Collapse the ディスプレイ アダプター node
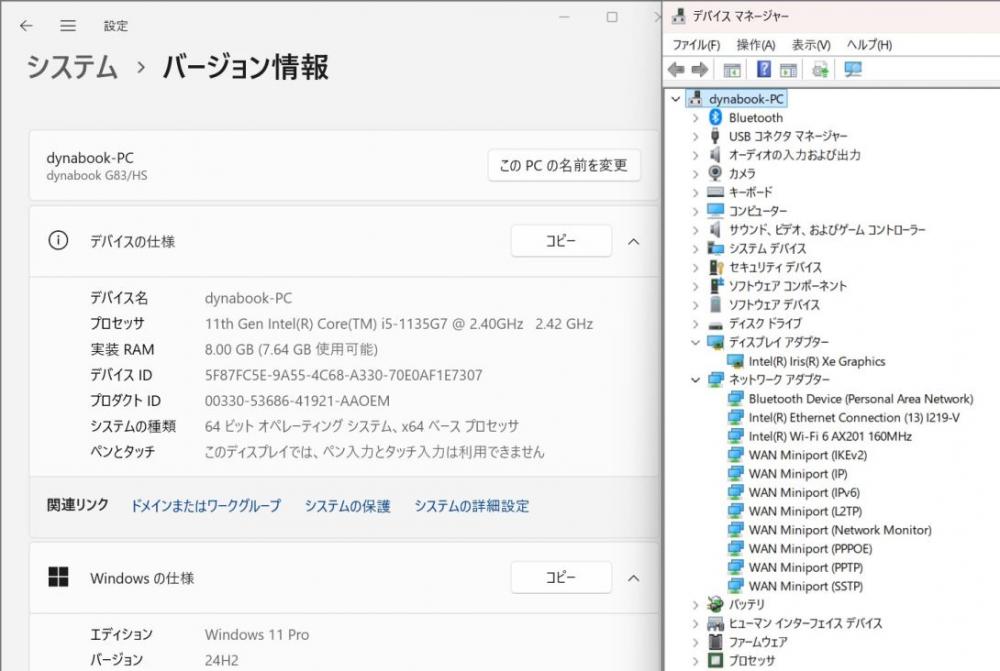 click(696, 343)
